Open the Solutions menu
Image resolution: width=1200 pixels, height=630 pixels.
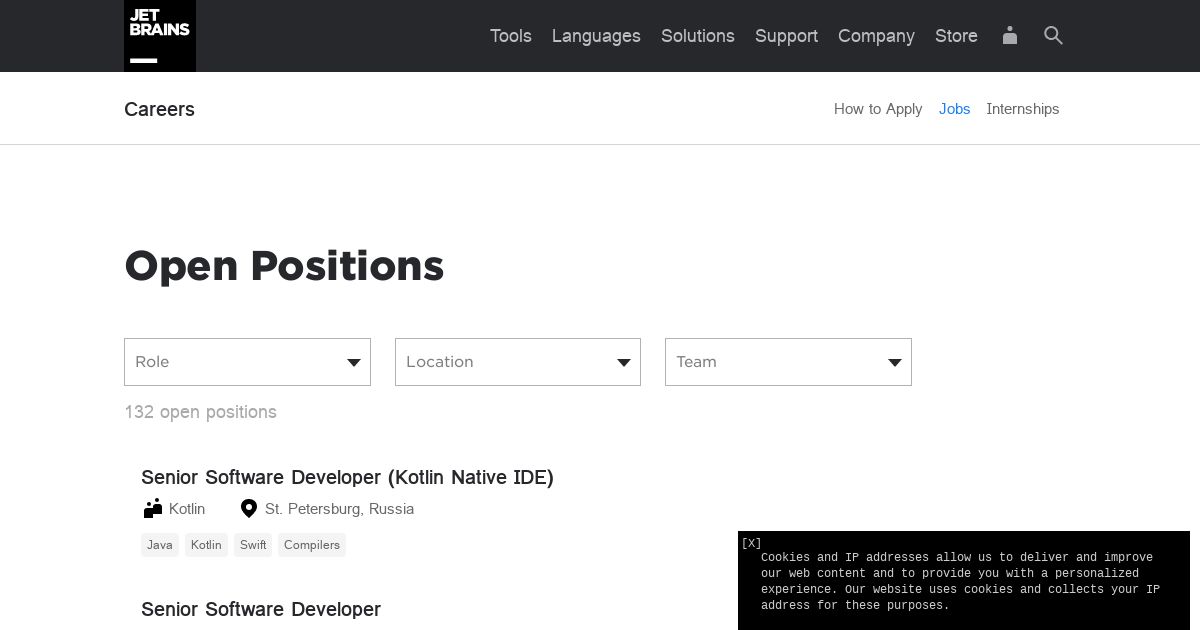tap(697, 36)
